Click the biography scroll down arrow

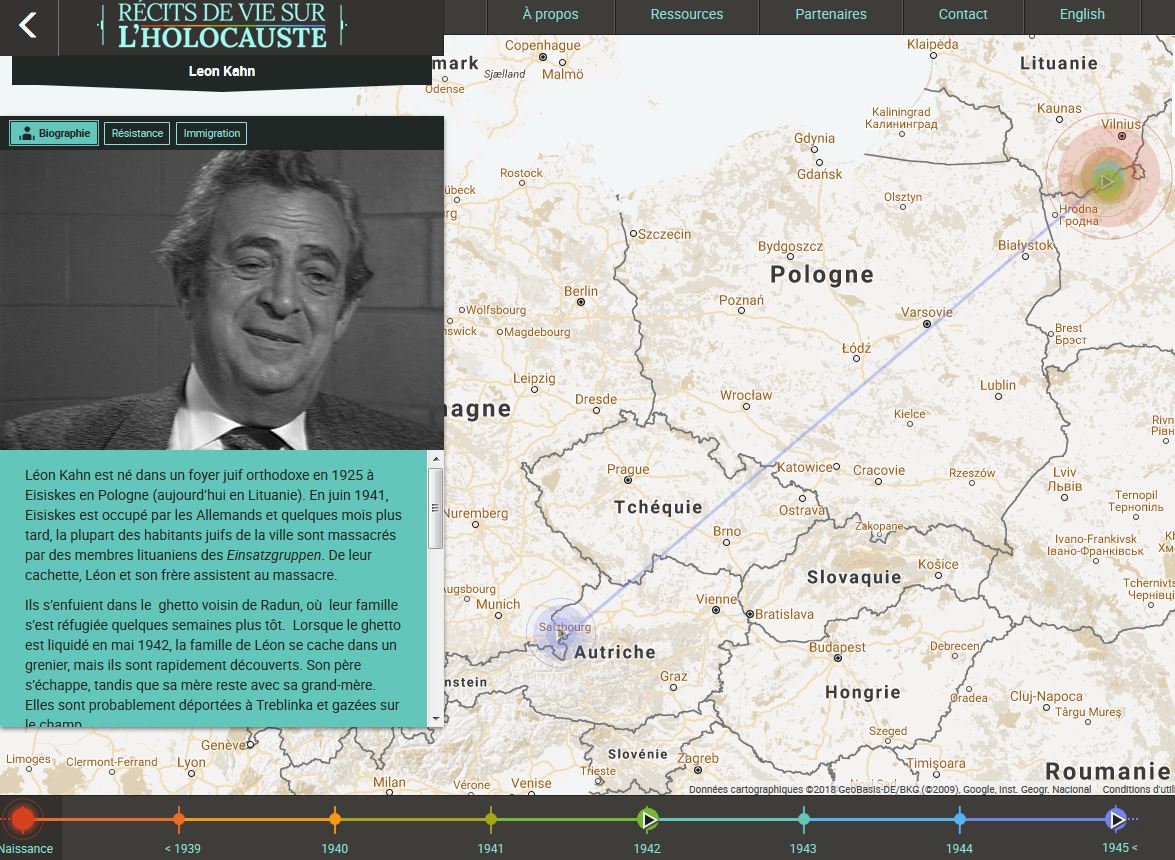435,719
